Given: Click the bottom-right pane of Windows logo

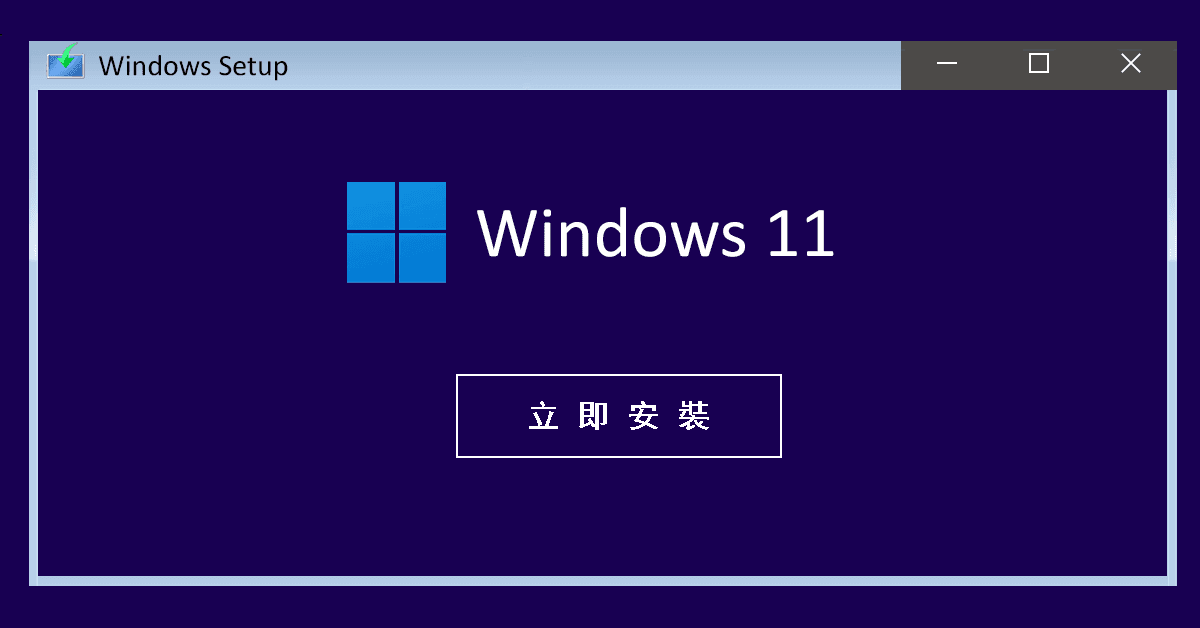Looking at the screenshot, I should pos(422,258).
